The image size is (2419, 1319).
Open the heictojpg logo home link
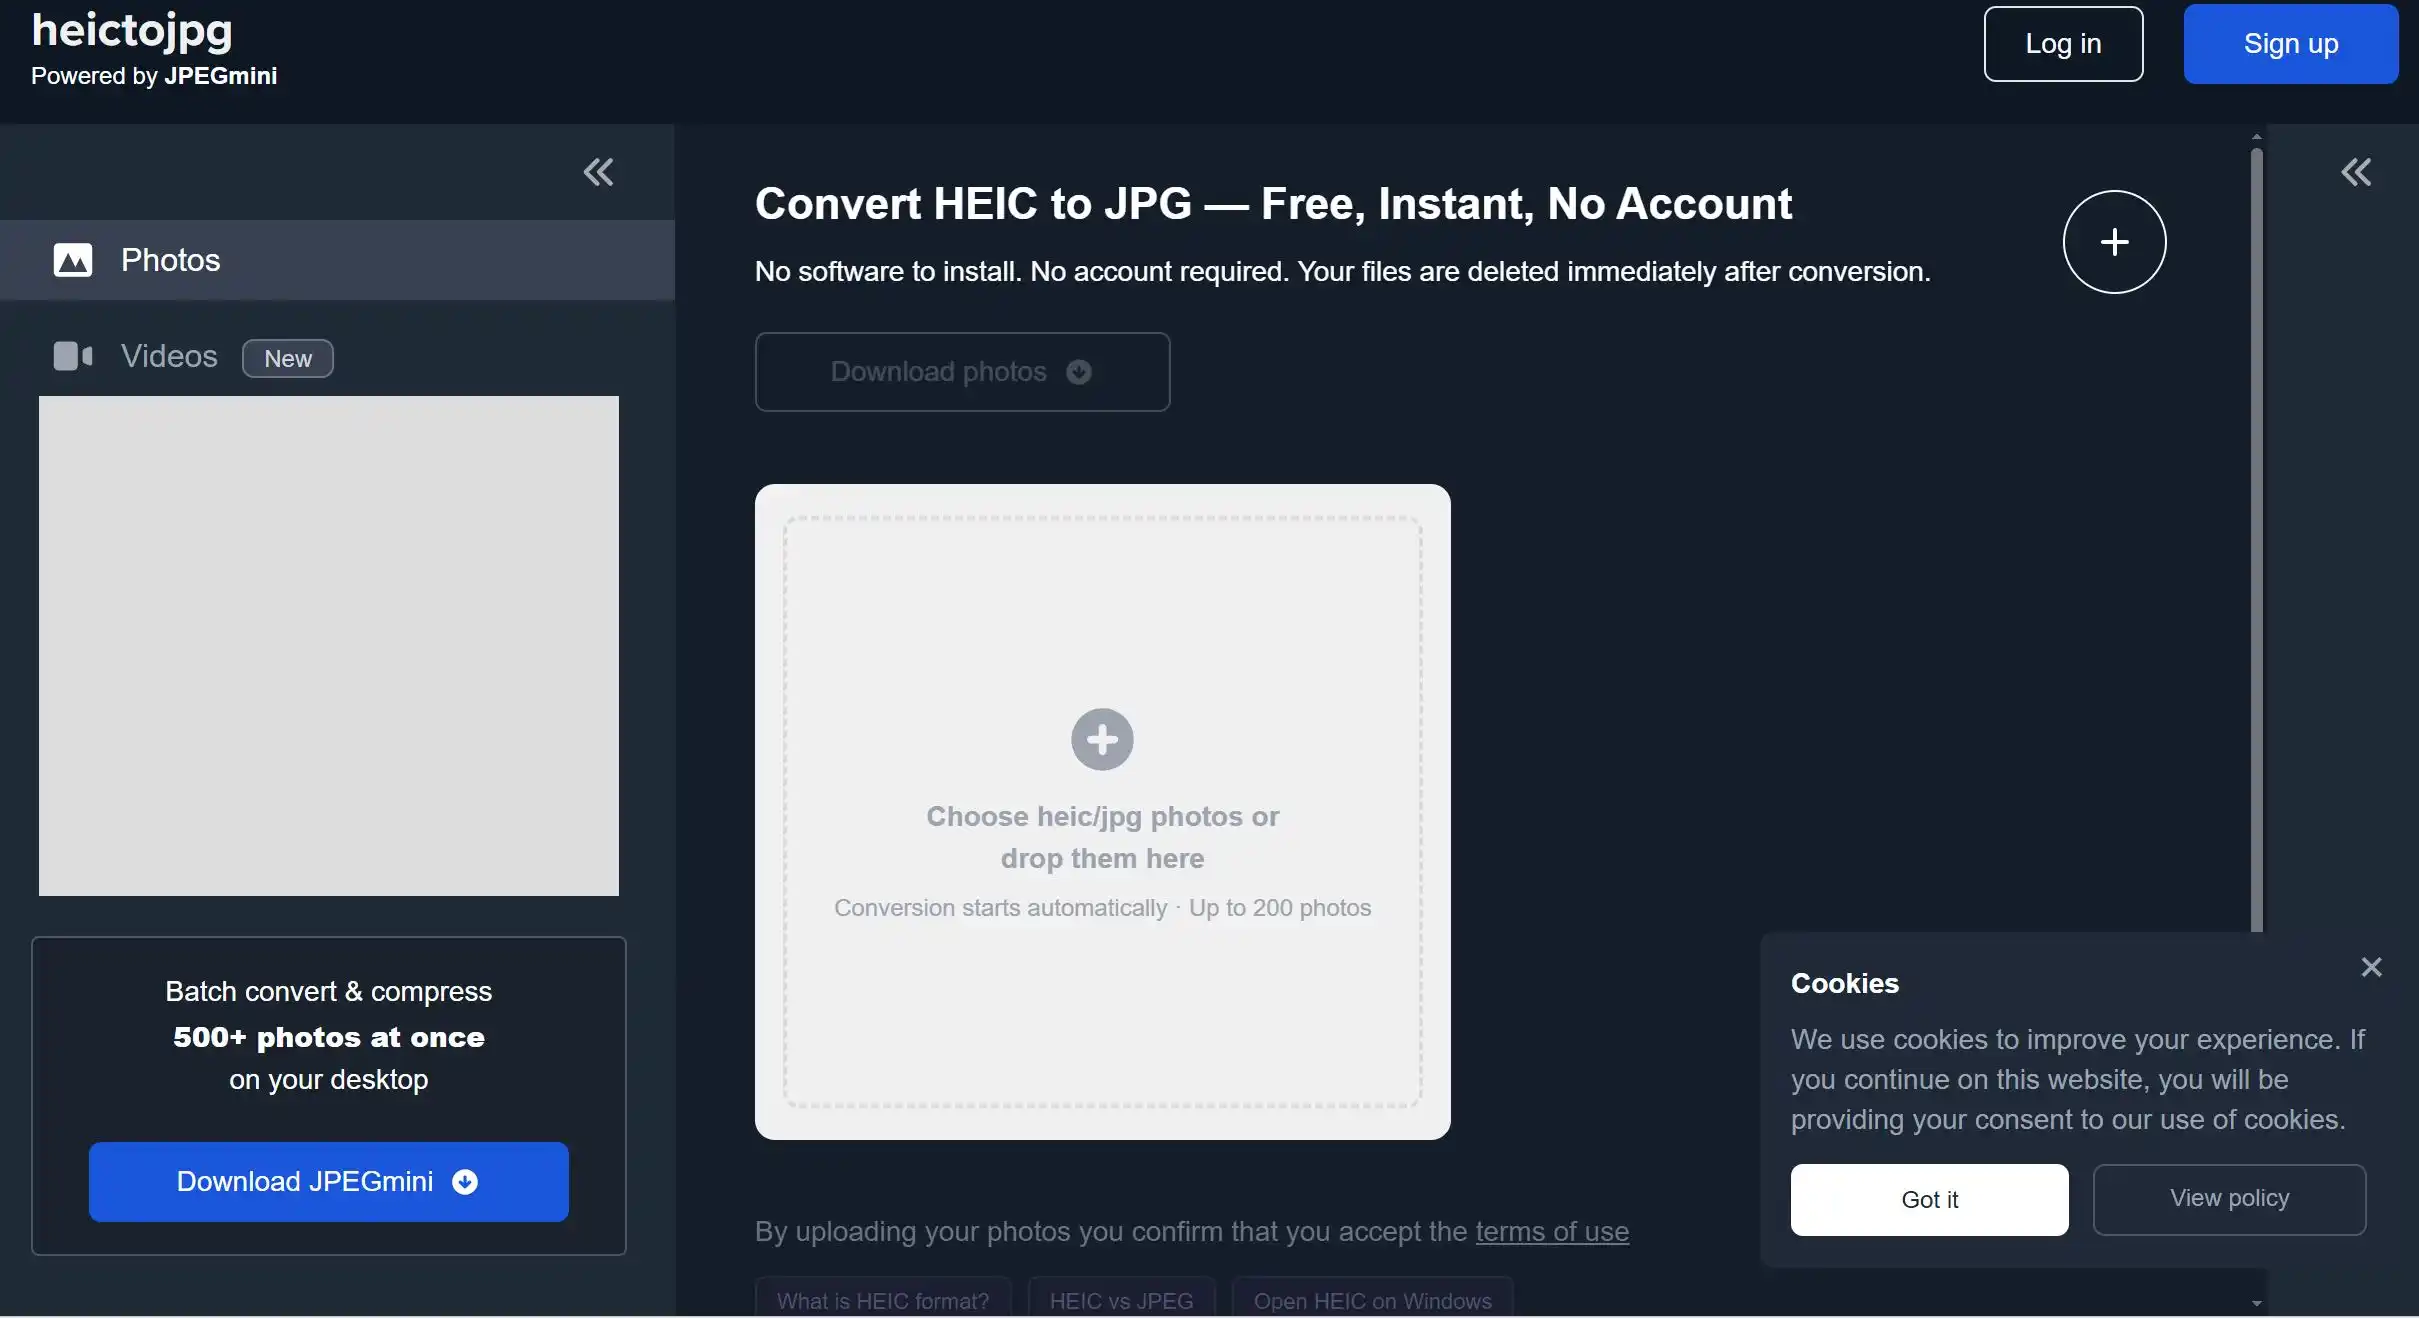[x=132, y=30]
